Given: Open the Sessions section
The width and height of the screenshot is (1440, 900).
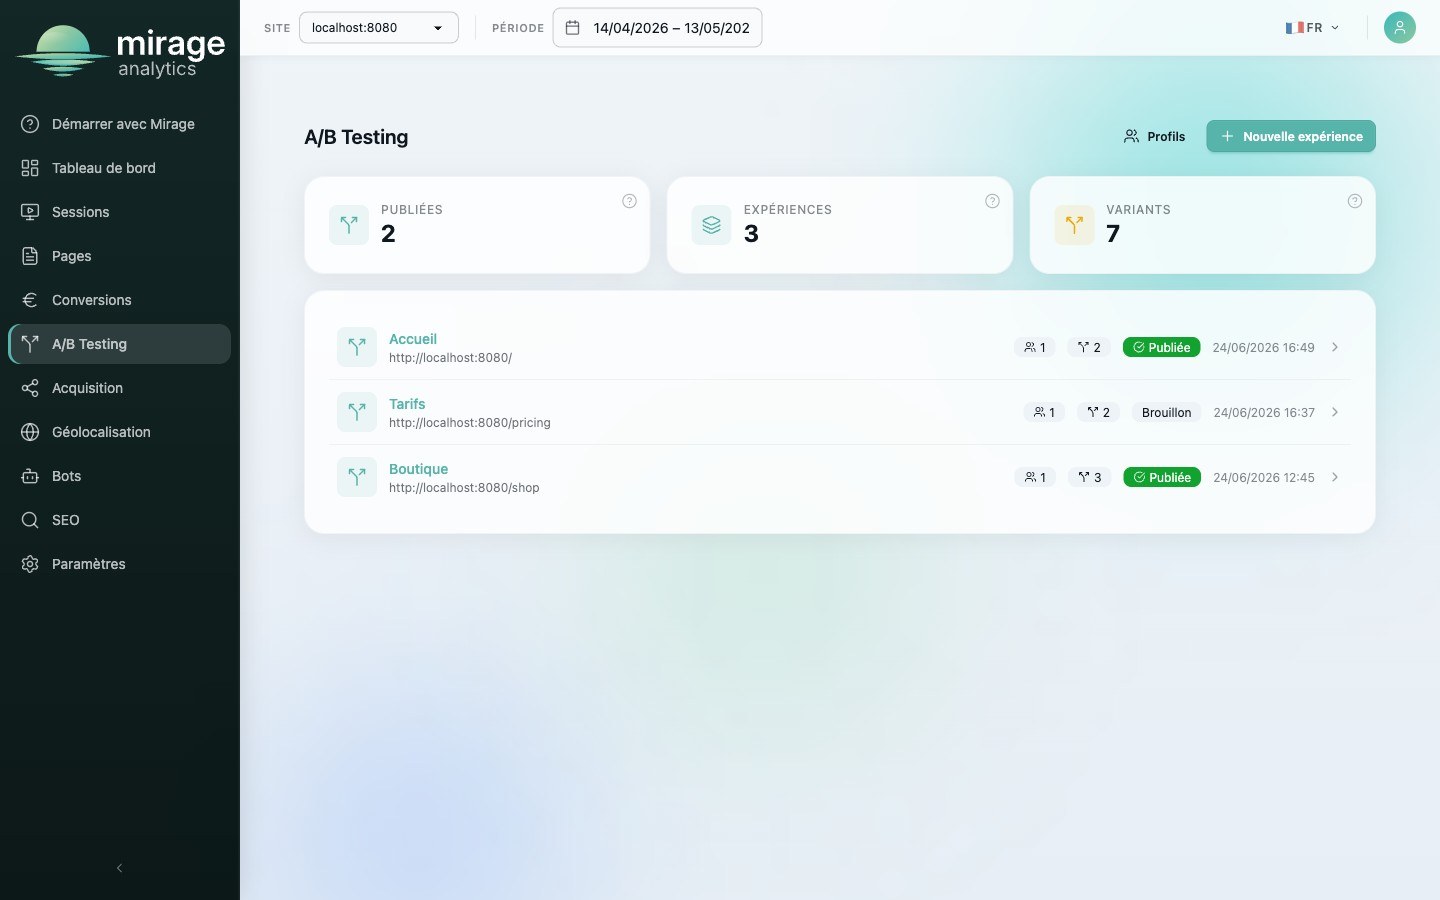Looking at the screenshot, I should point(120,212).
